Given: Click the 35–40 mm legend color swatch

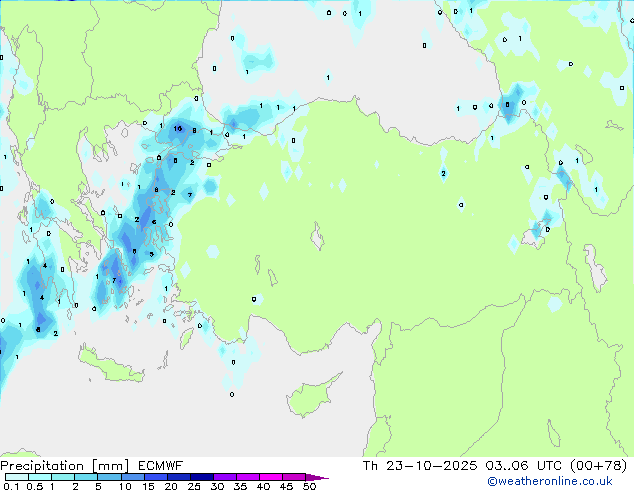Looking at the screenshot, I should click(248, 477).
